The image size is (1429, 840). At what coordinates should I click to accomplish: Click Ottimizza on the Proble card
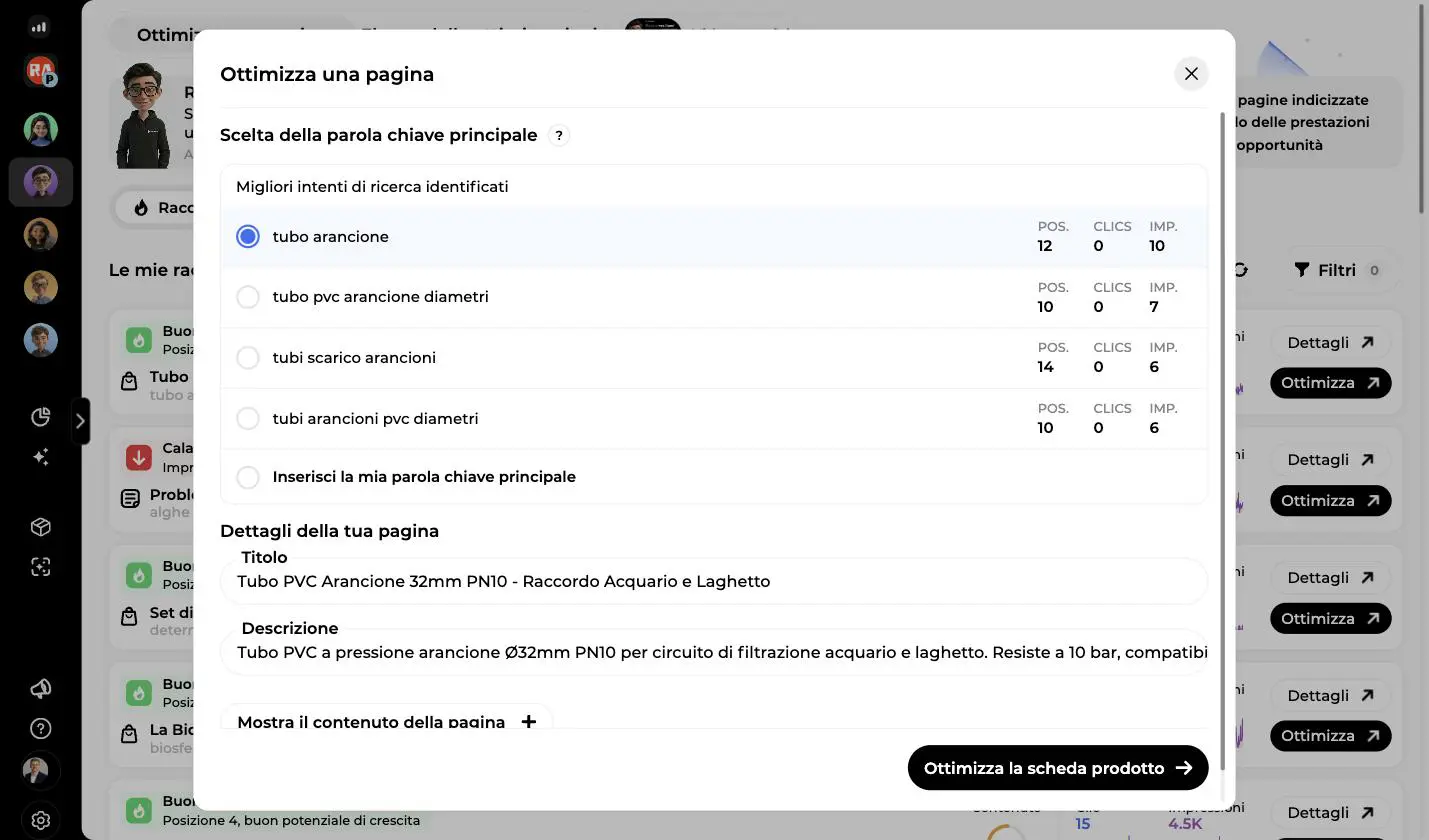(1330, 501)
